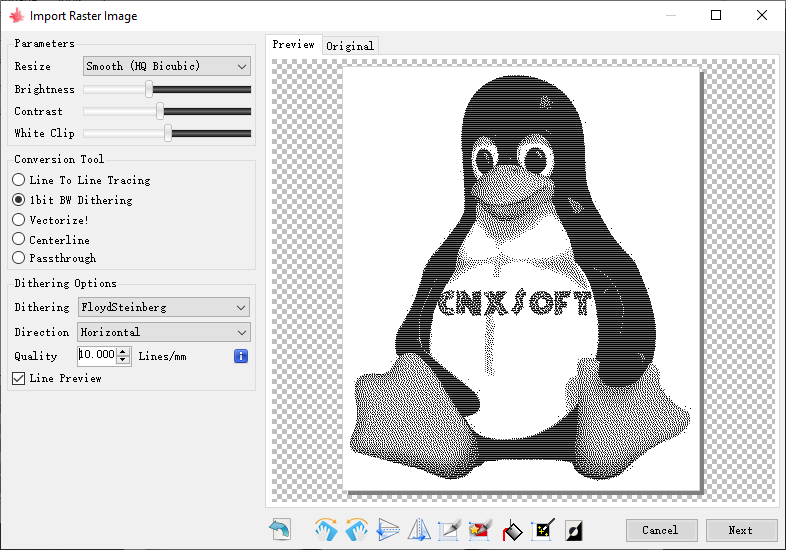Click the White Clip slider handle
The height and width of the screenshot is (550, 786).
(168, 133)
